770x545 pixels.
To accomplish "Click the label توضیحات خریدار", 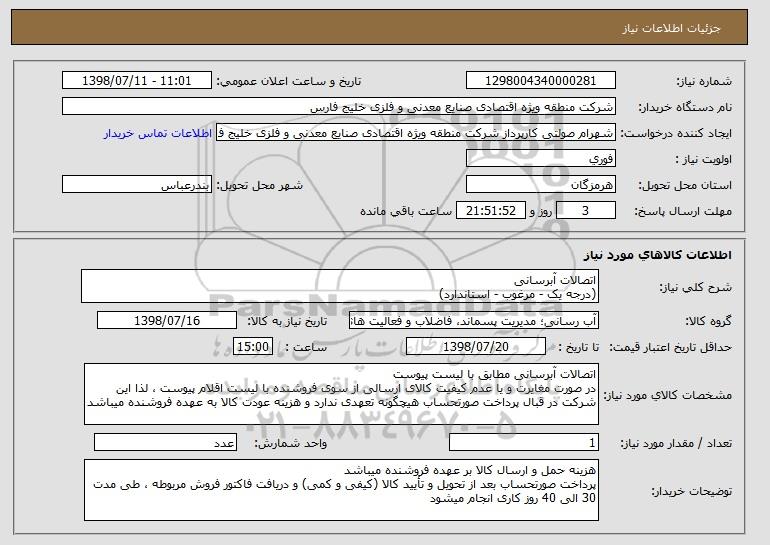I will point(691,491).
